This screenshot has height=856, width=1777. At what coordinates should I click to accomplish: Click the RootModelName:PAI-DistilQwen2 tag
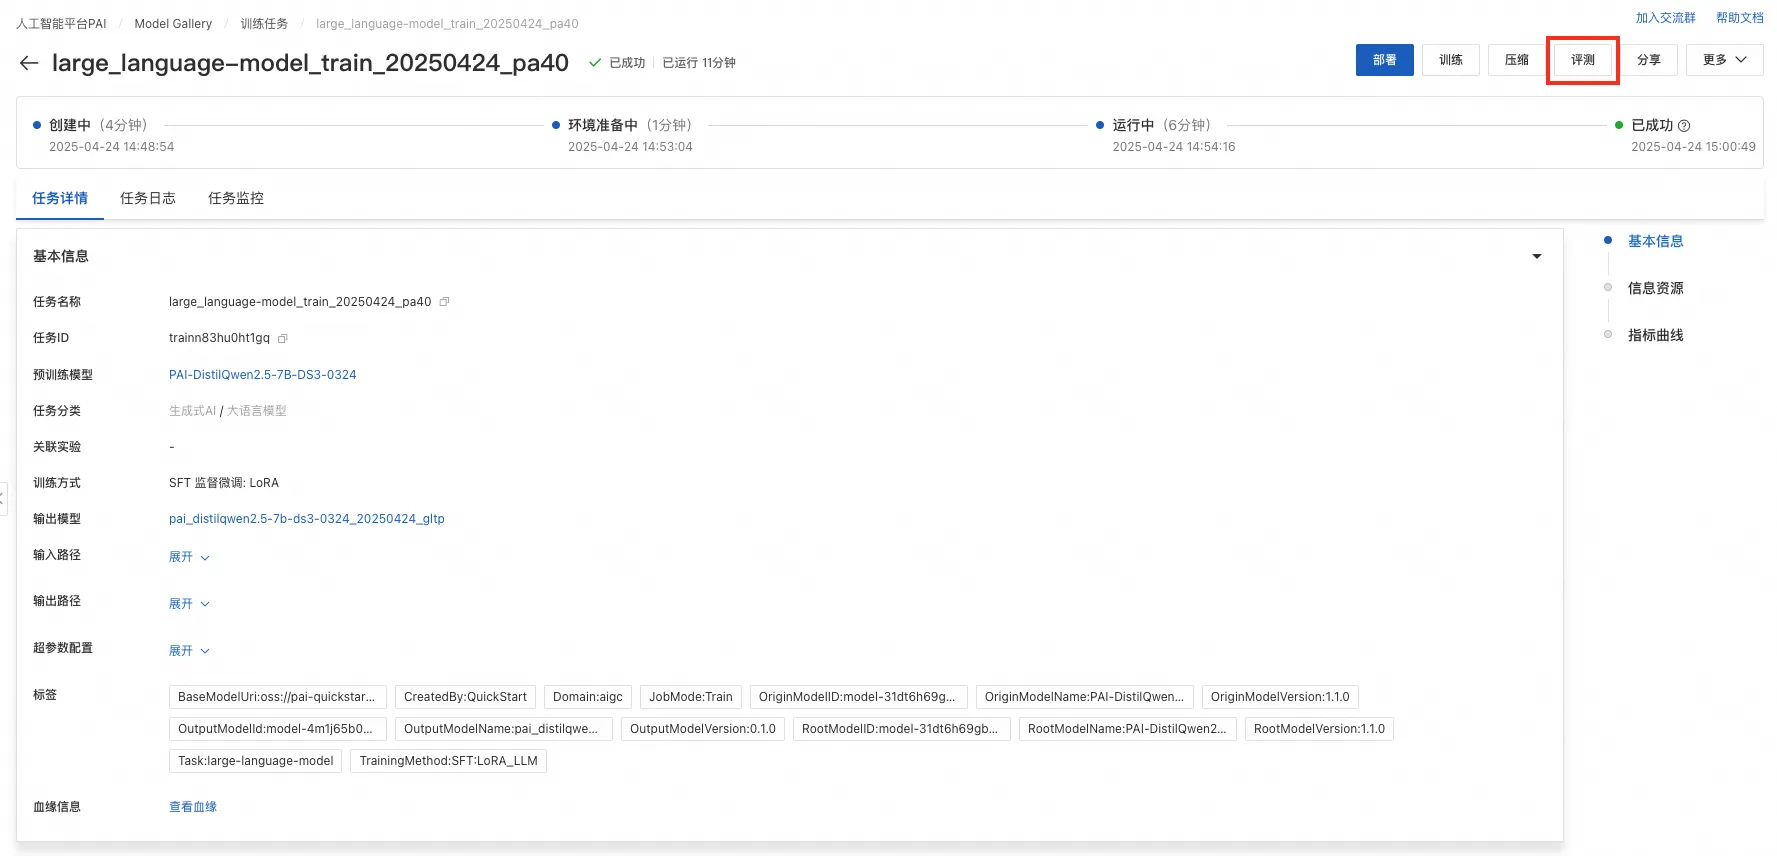pyautogui.click(x=1128, y=729)
